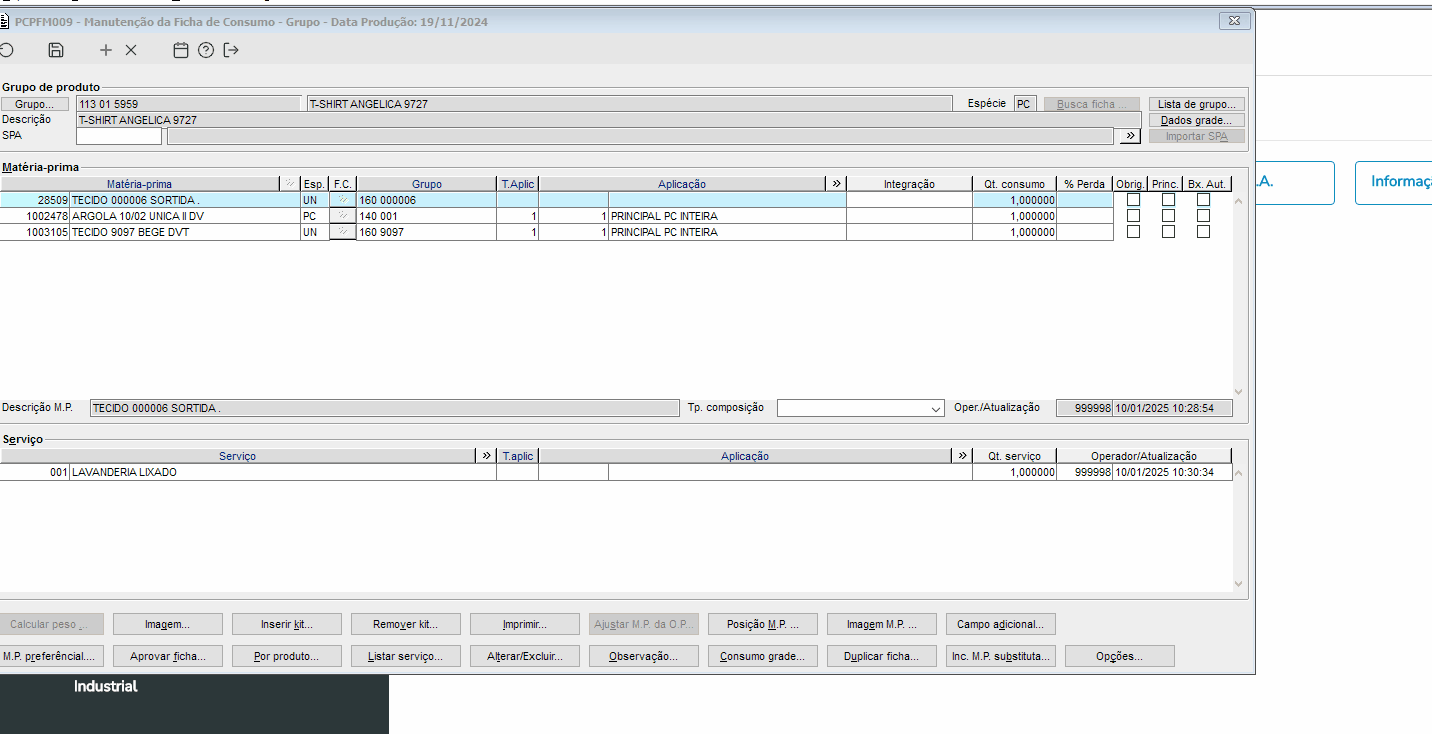Click Industrial label in the background window
This screenshot has height=734, width=1432.
[x=106, y=686]
